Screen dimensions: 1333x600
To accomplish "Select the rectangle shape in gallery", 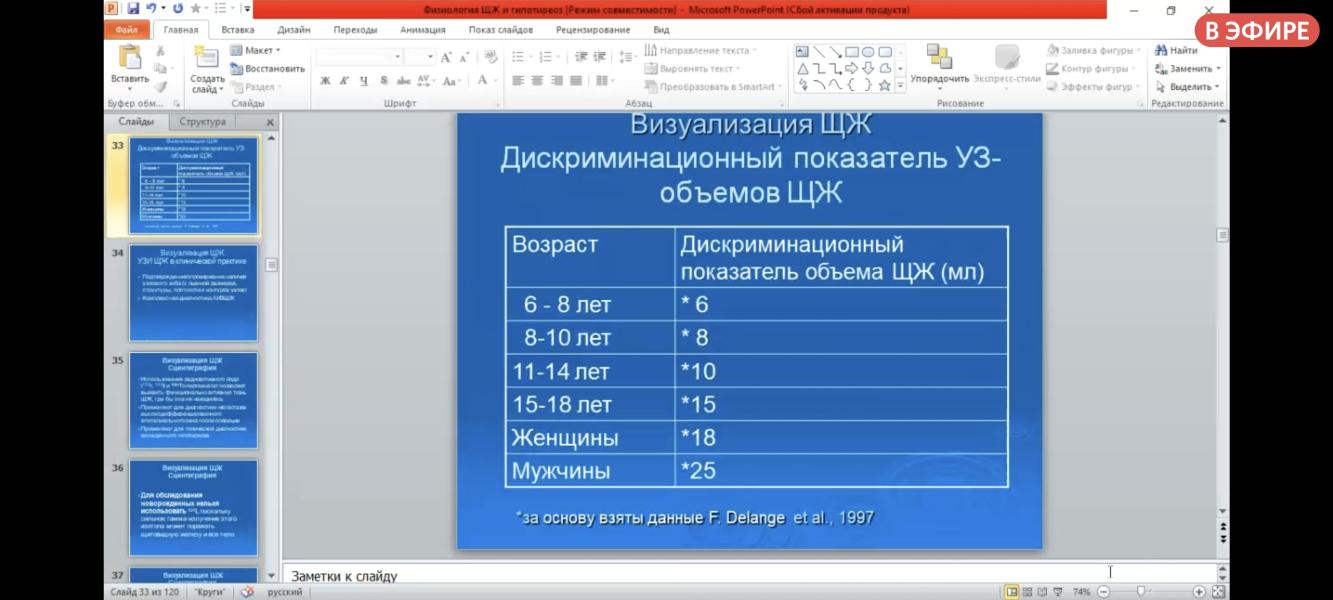I will (851, 52).
